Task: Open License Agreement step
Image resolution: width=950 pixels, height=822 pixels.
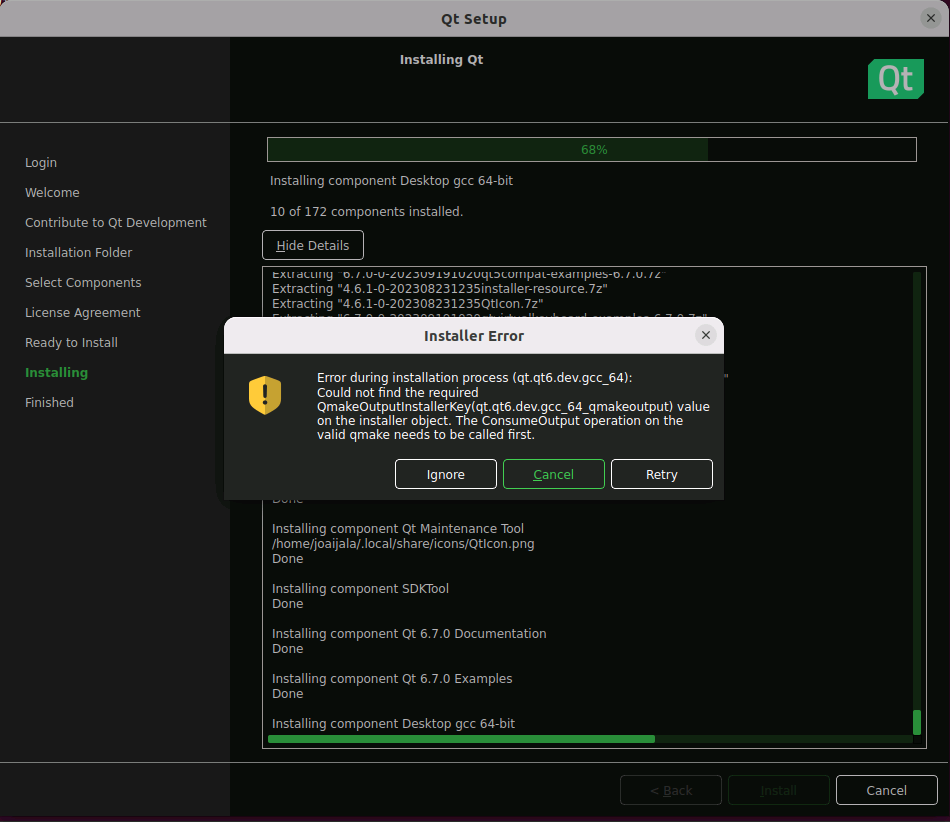Action: tap(82, 313)
